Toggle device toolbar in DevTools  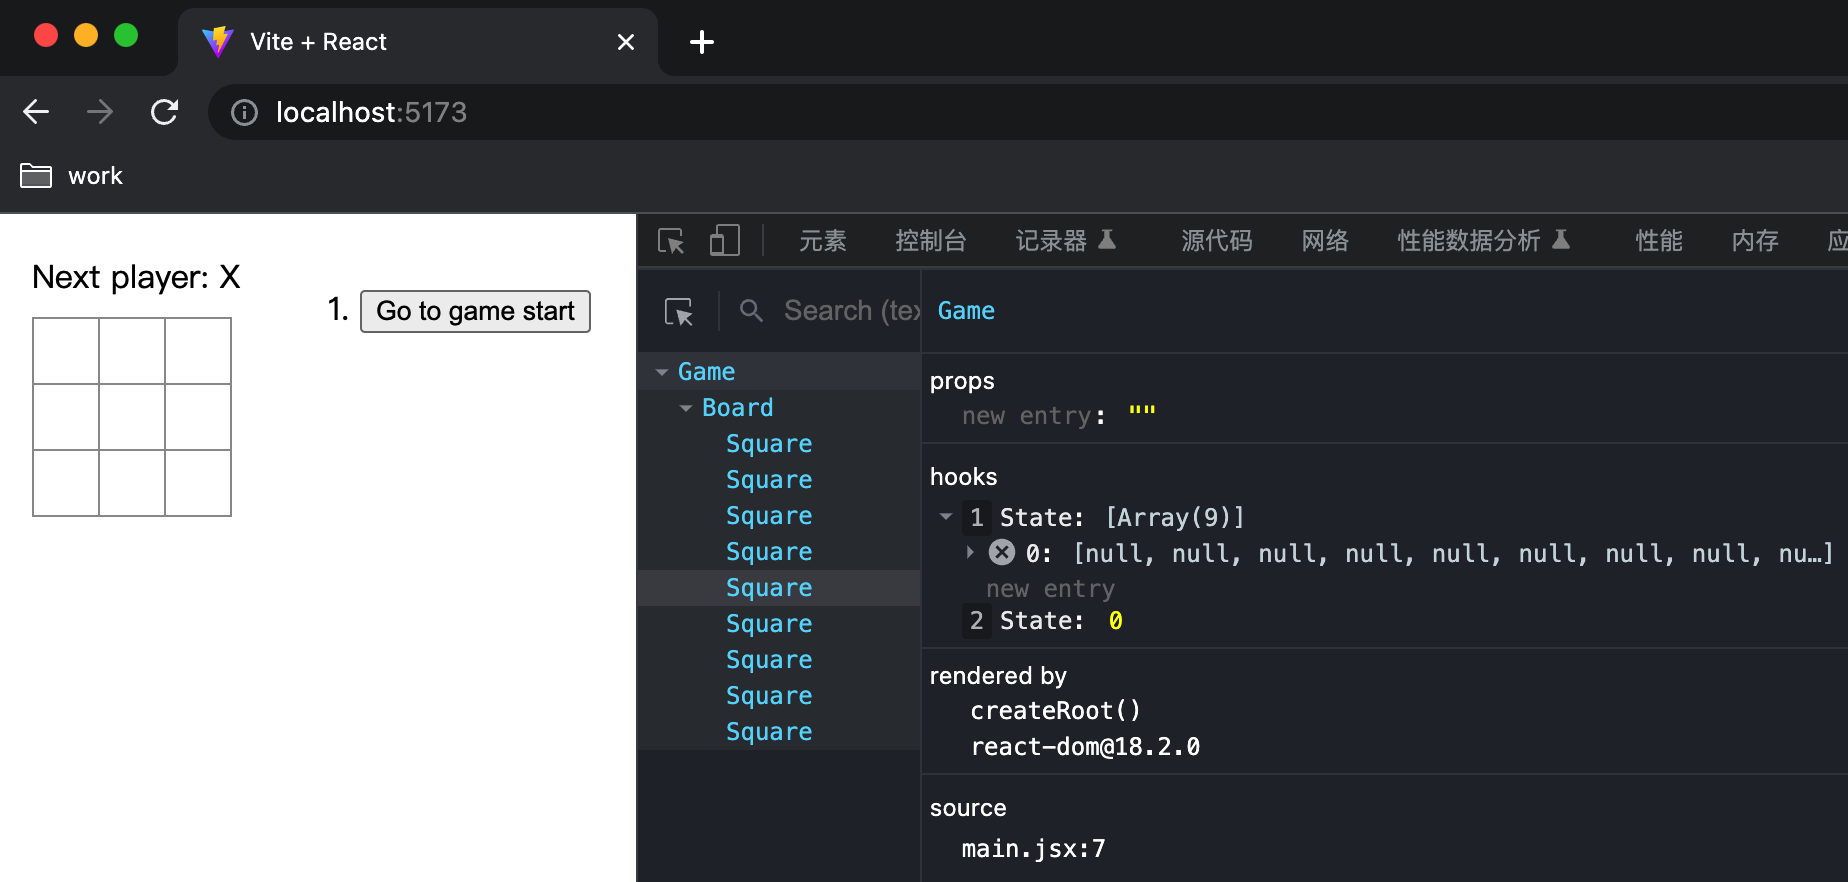click(724, 241)
